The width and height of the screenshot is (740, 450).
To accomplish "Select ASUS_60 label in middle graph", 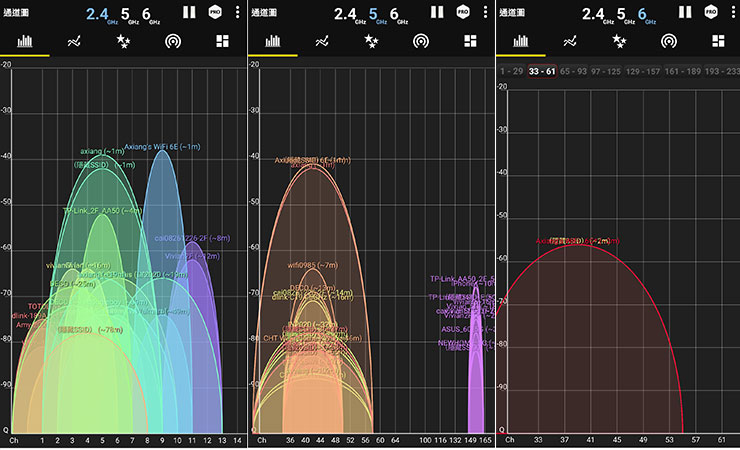I will tap(467, 329).
